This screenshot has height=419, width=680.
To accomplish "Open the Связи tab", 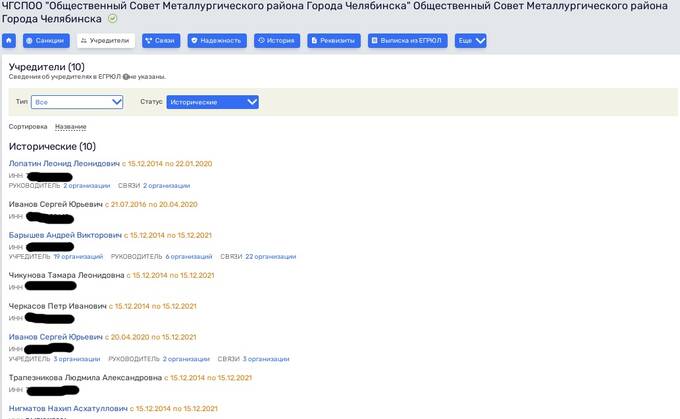I will (161, 41).
